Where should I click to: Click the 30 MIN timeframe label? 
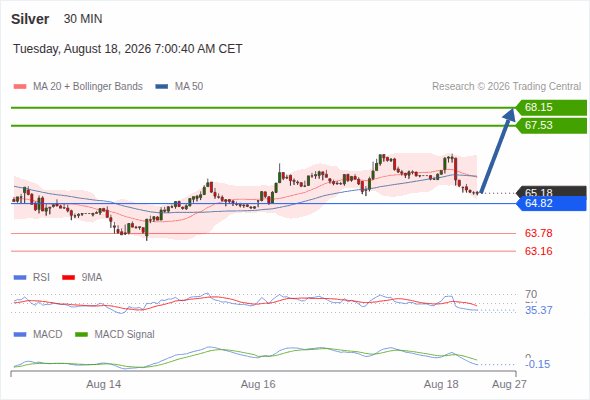(x=83, y=19)
